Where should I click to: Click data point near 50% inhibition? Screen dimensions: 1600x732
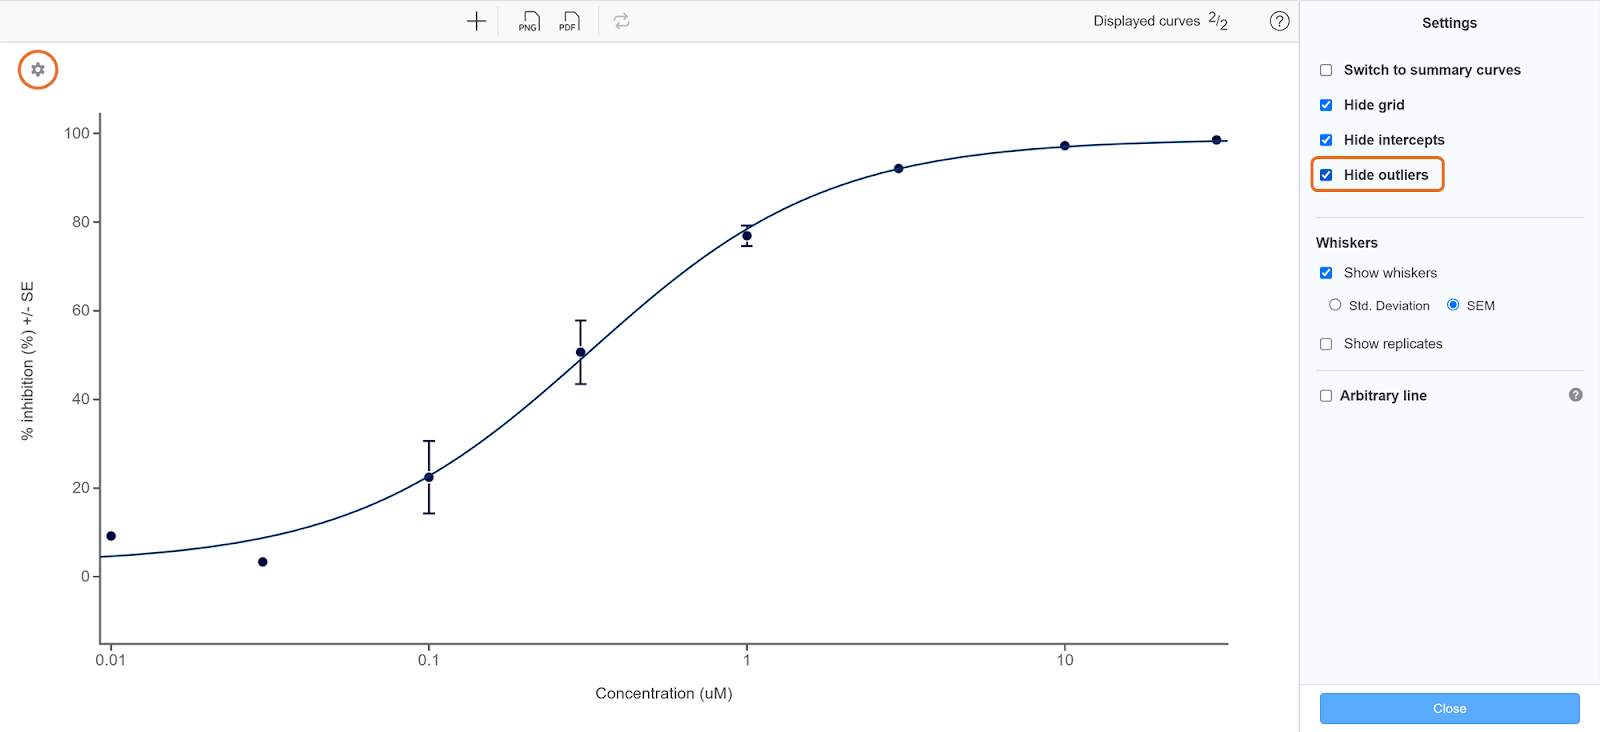580,352
